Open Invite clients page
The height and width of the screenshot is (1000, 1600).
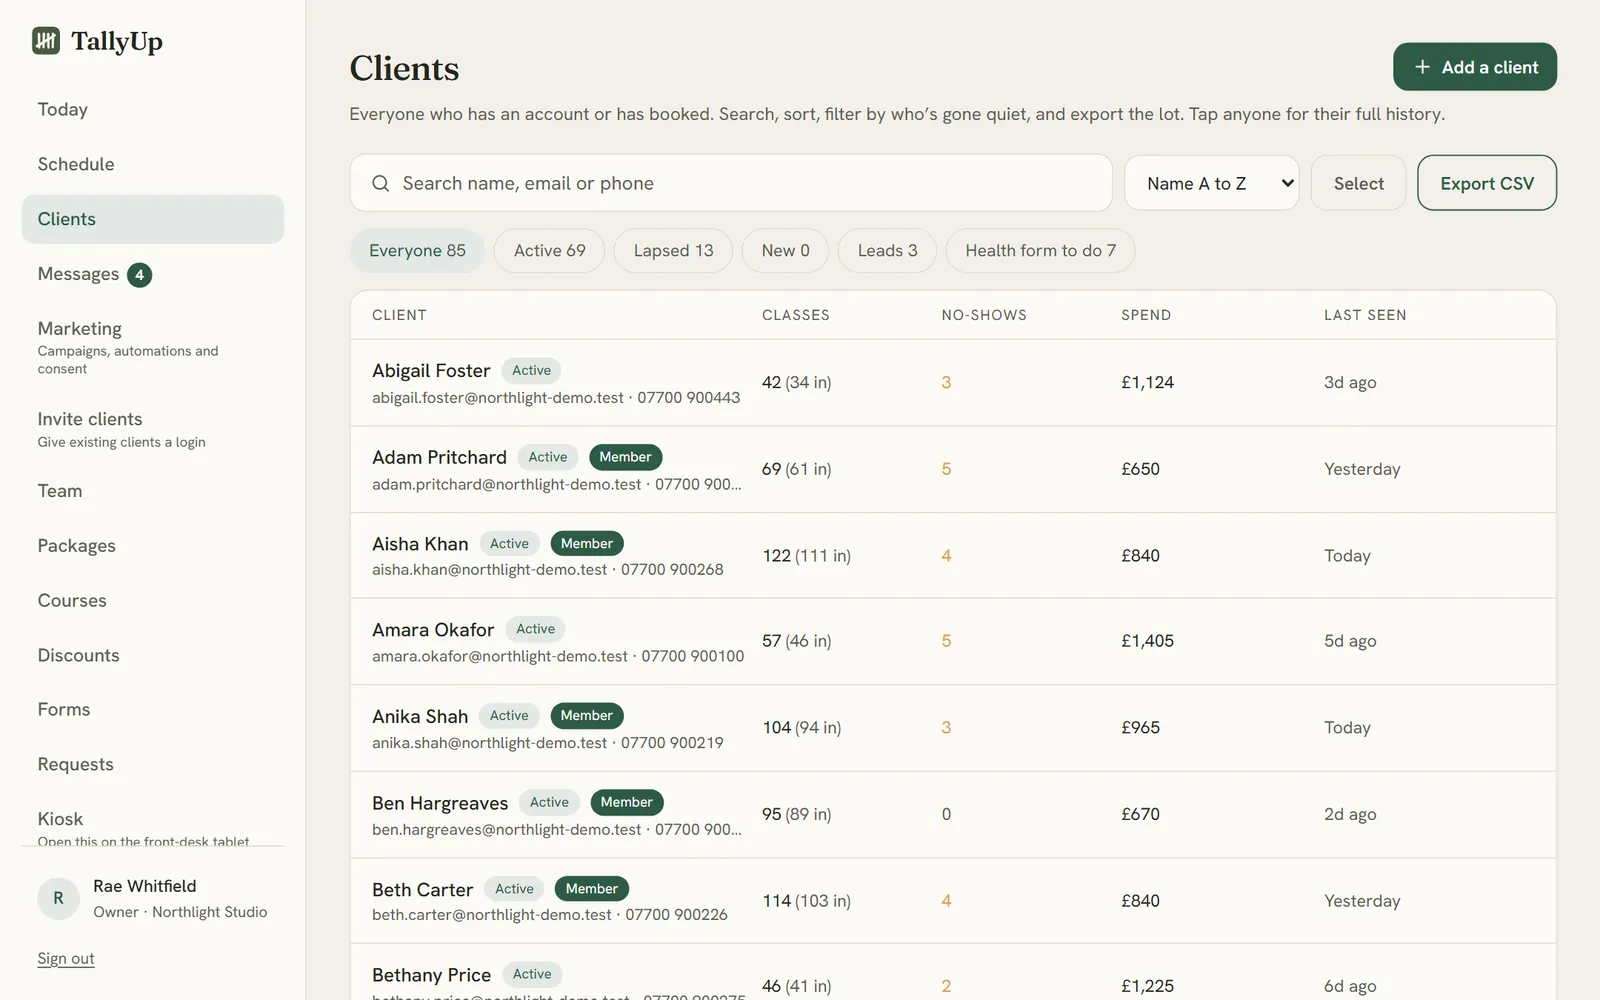pyautogui.click(x=152, y=429)
